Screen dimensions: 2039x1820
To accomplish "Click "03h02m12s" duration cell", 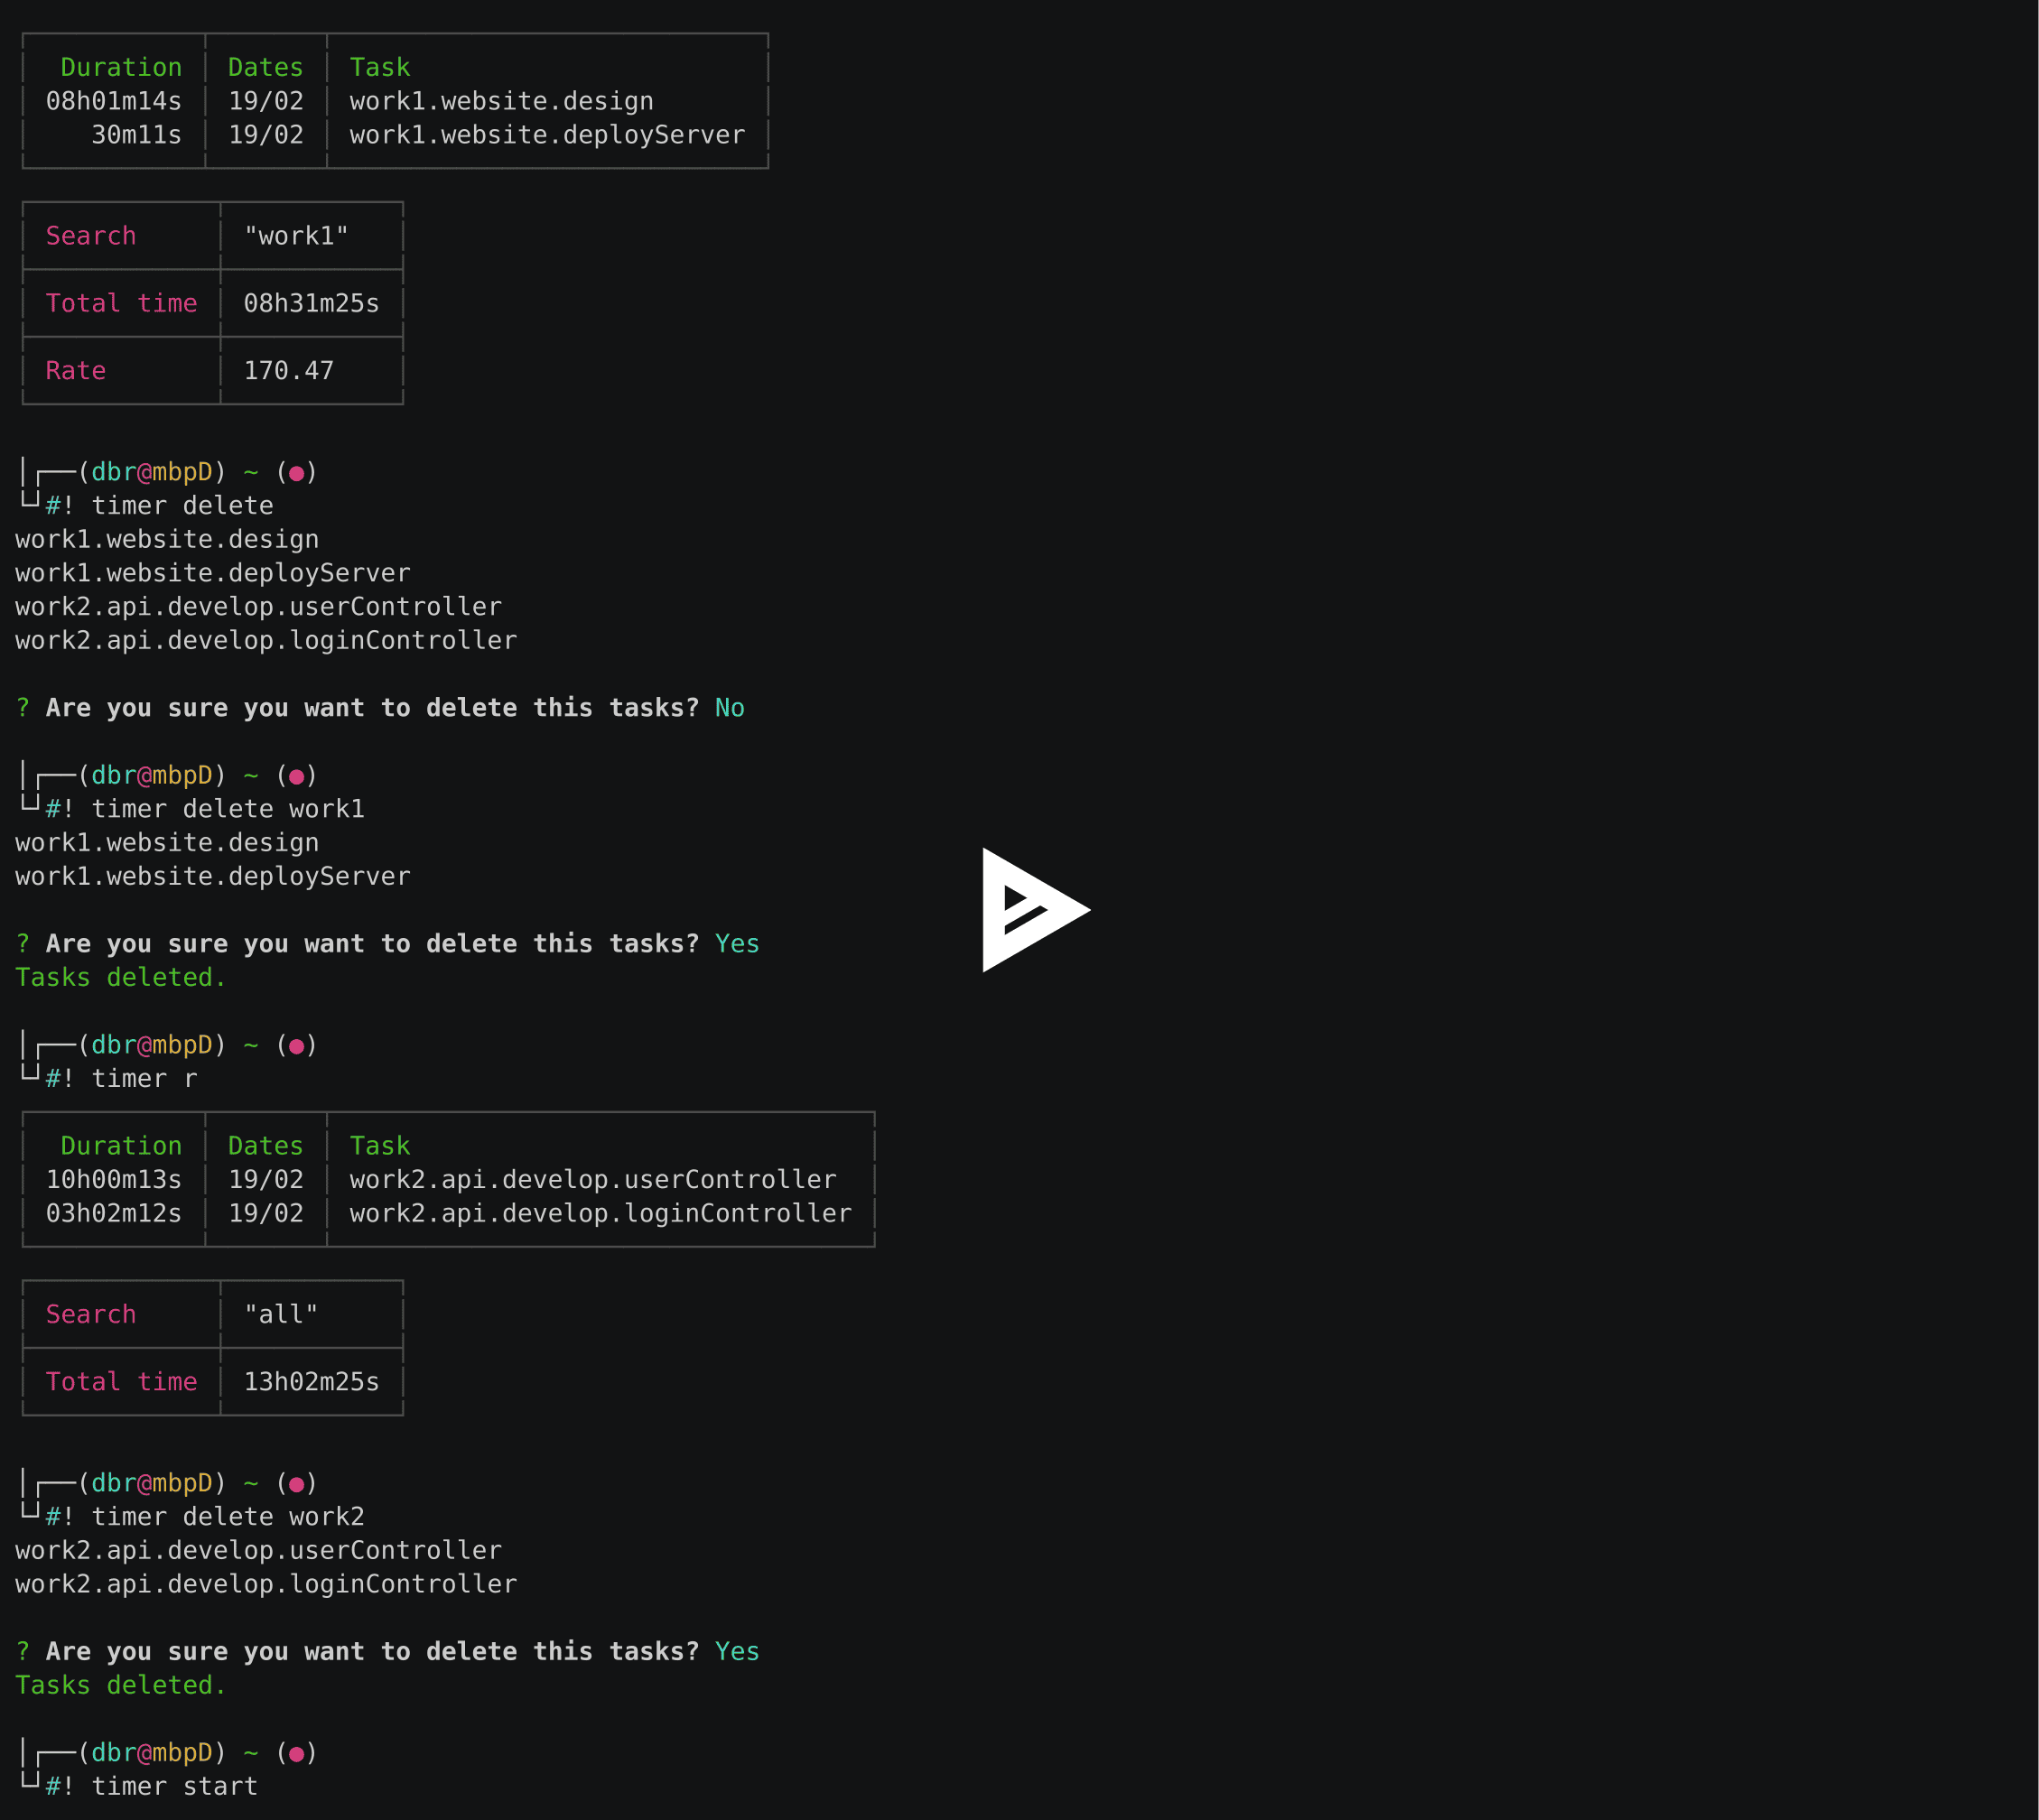I will tap(114, 1213).
